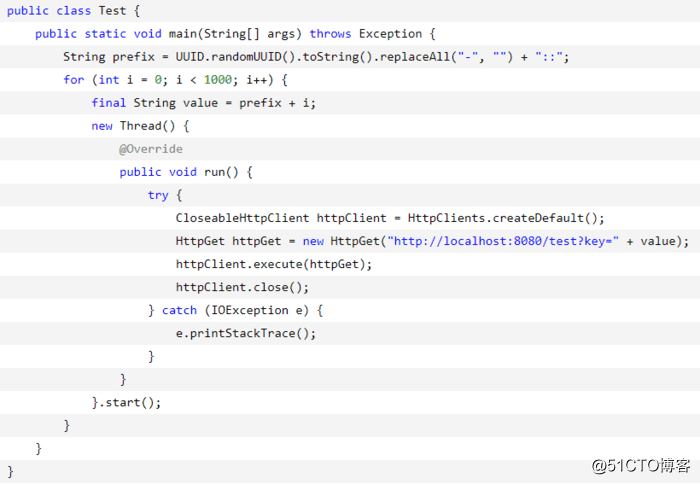
Task: Click 'HttpClients.createDefault();' call
Action: point(506,218)
